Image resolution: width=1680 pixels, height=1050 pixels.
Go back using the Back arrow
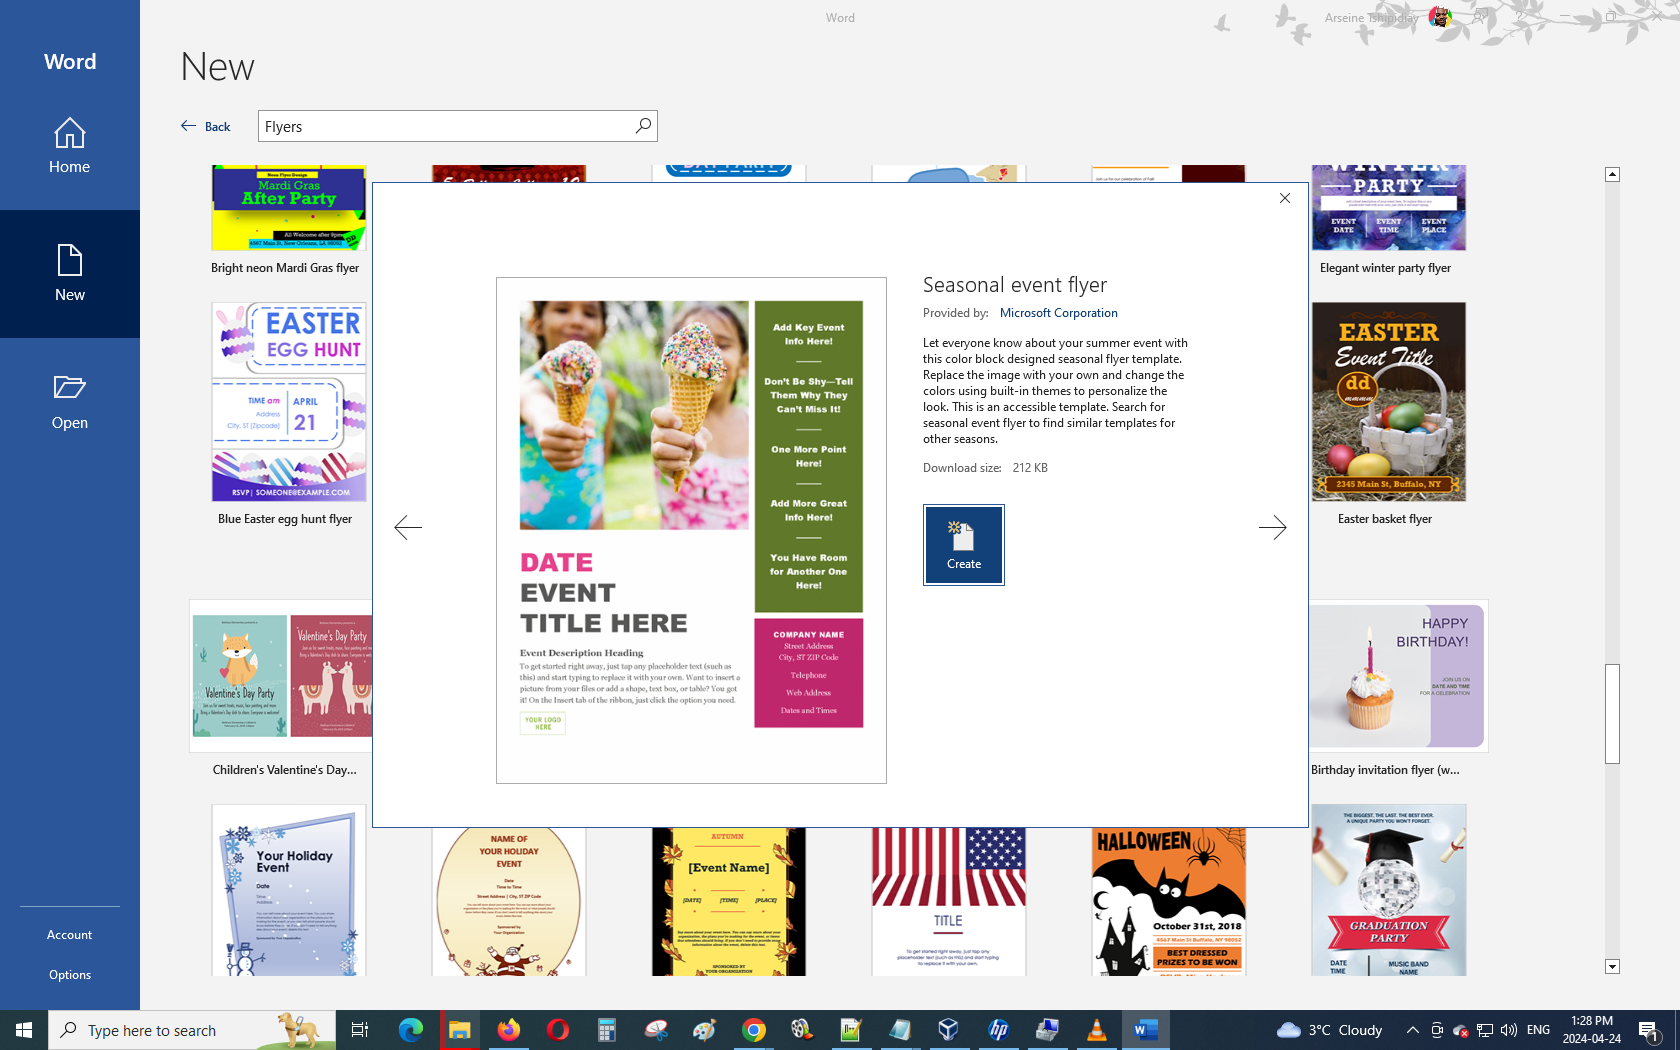pyautogui.click(x=205, y=126)
